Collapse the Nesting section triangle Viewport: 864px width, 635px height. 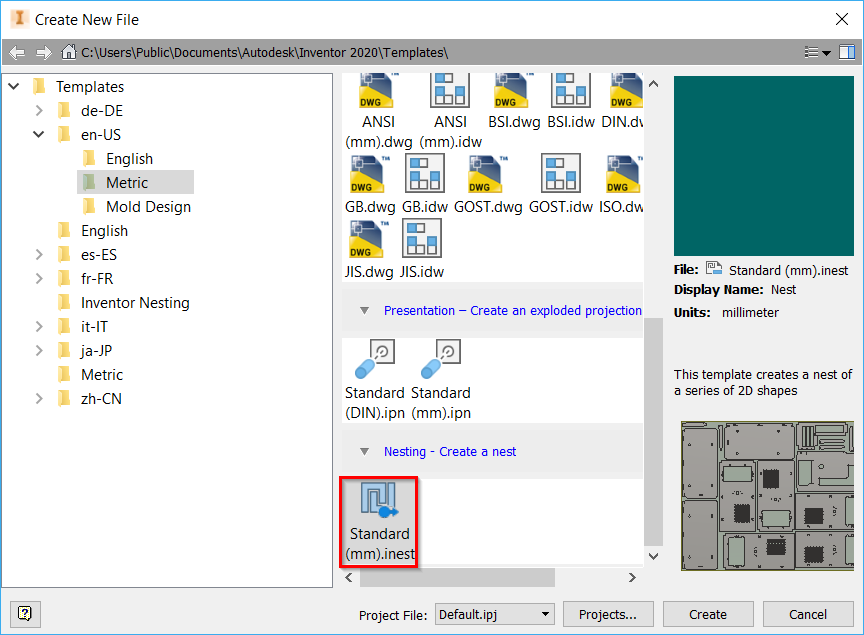pos(364,451)
